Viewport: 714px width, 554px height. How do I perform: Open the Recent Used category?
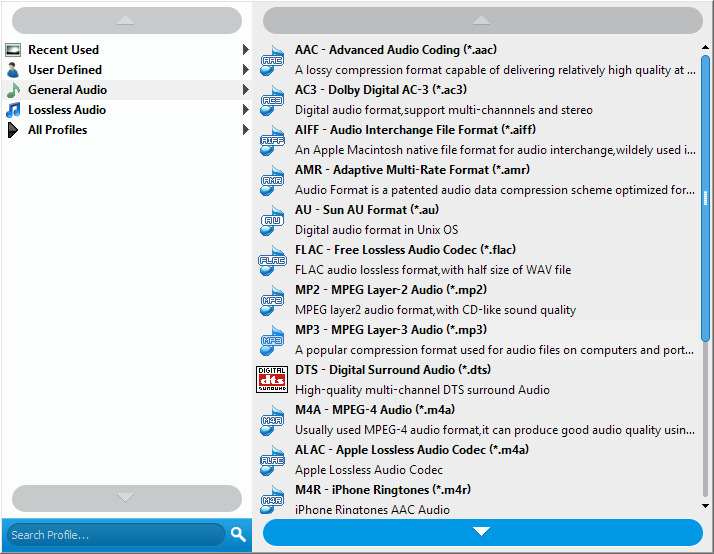[127, 50]
